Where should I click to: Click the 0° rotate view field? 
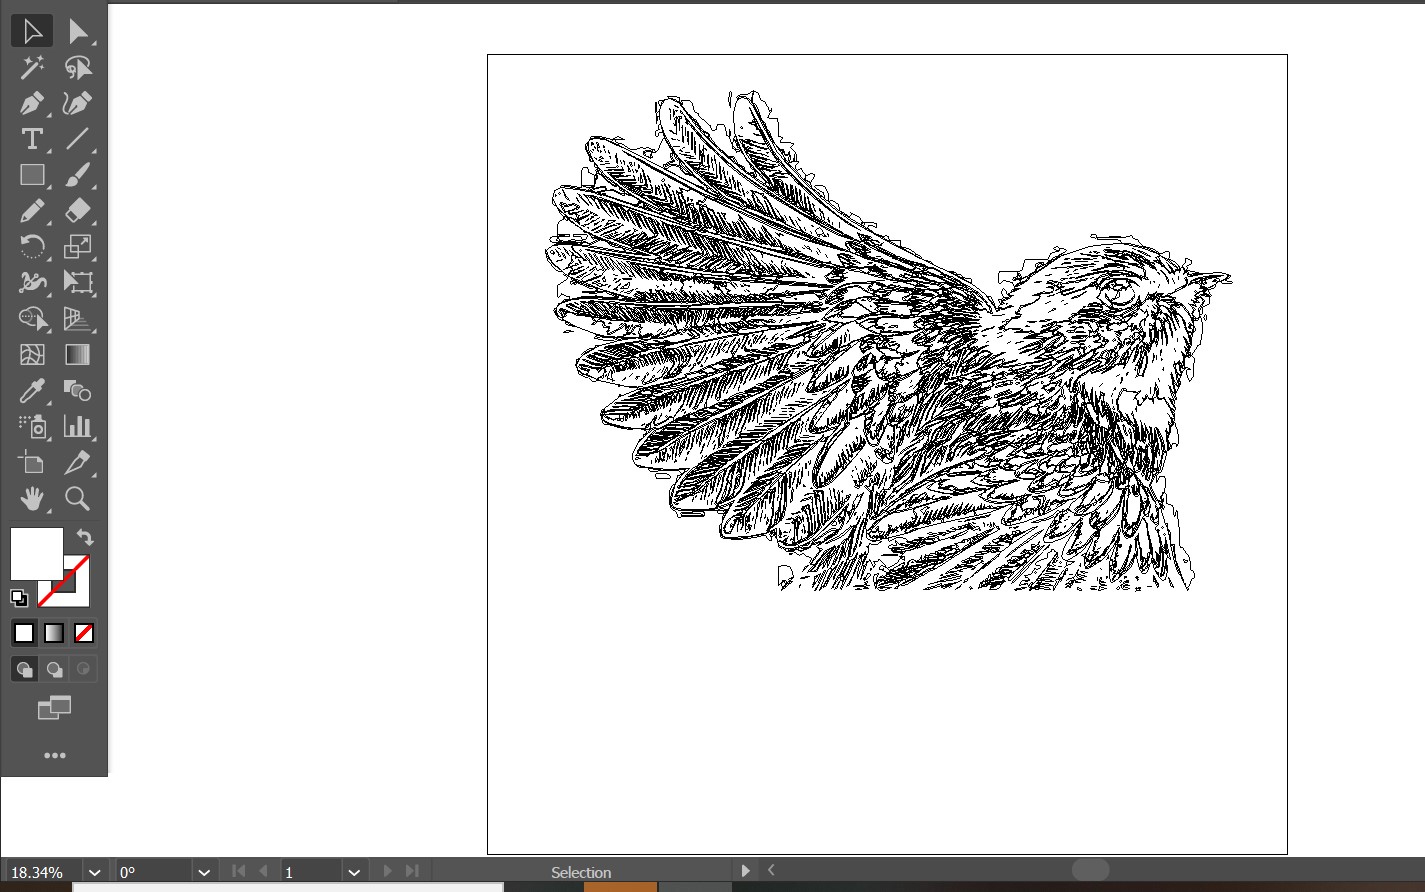click(153, 872)
